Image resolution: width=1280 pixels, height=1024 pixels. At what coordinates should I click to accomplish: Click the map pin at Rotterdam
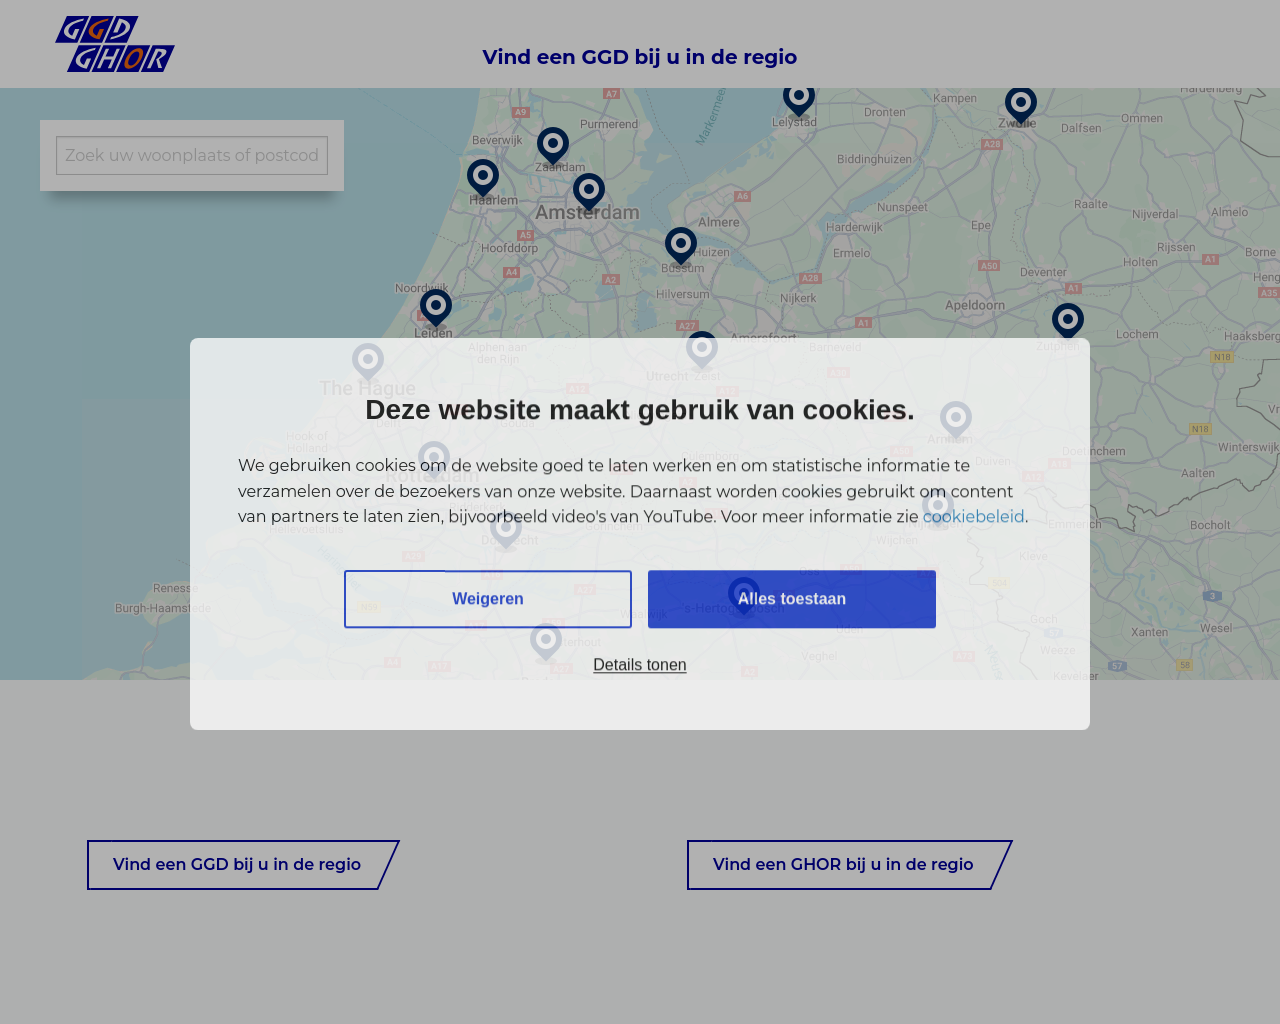point(434,461)
